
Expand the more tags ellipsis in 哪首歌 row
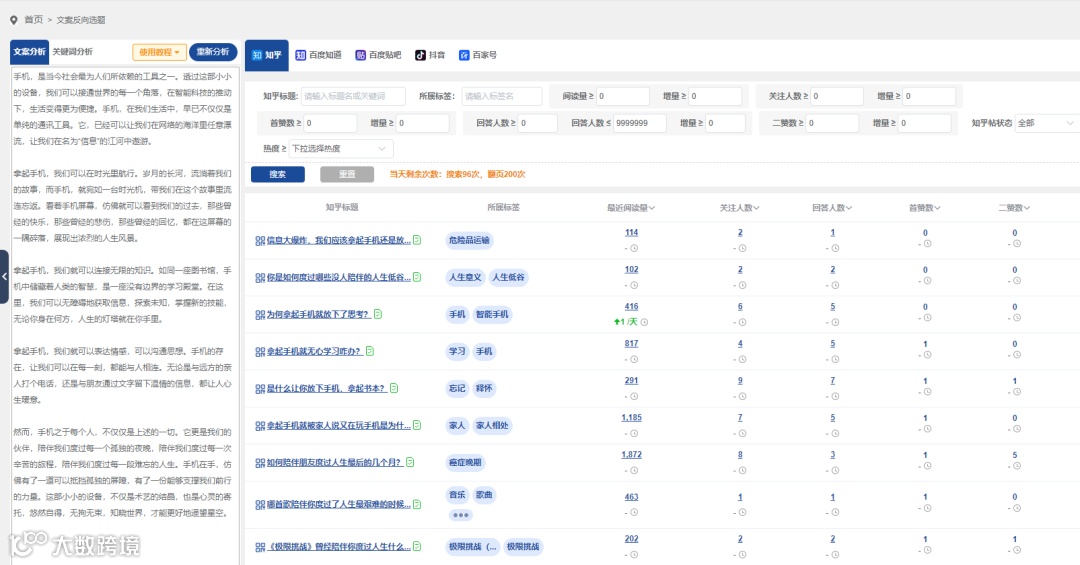tap(461, 515)
